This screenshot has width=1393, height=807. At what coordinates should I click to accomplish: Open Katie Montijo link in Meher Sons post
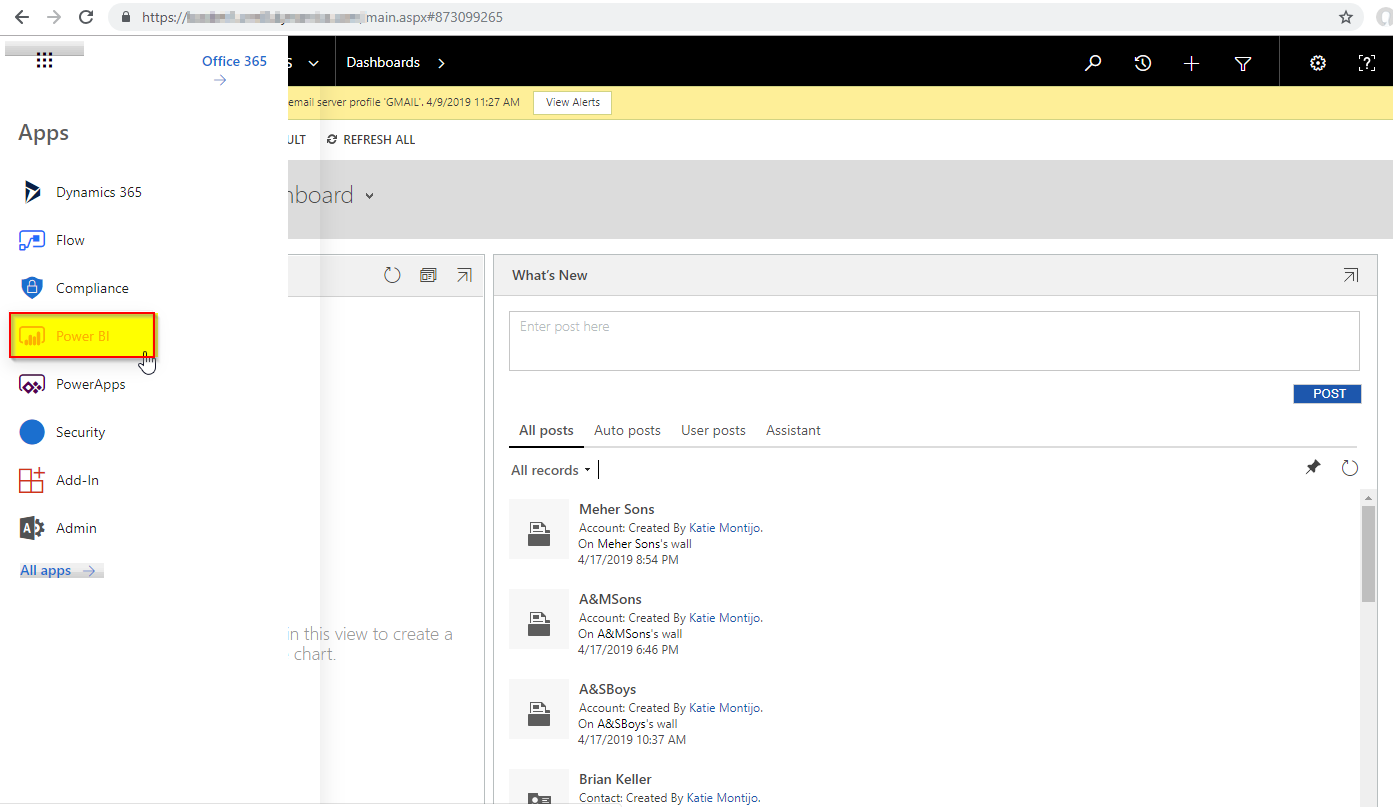[x=725, y=528]
